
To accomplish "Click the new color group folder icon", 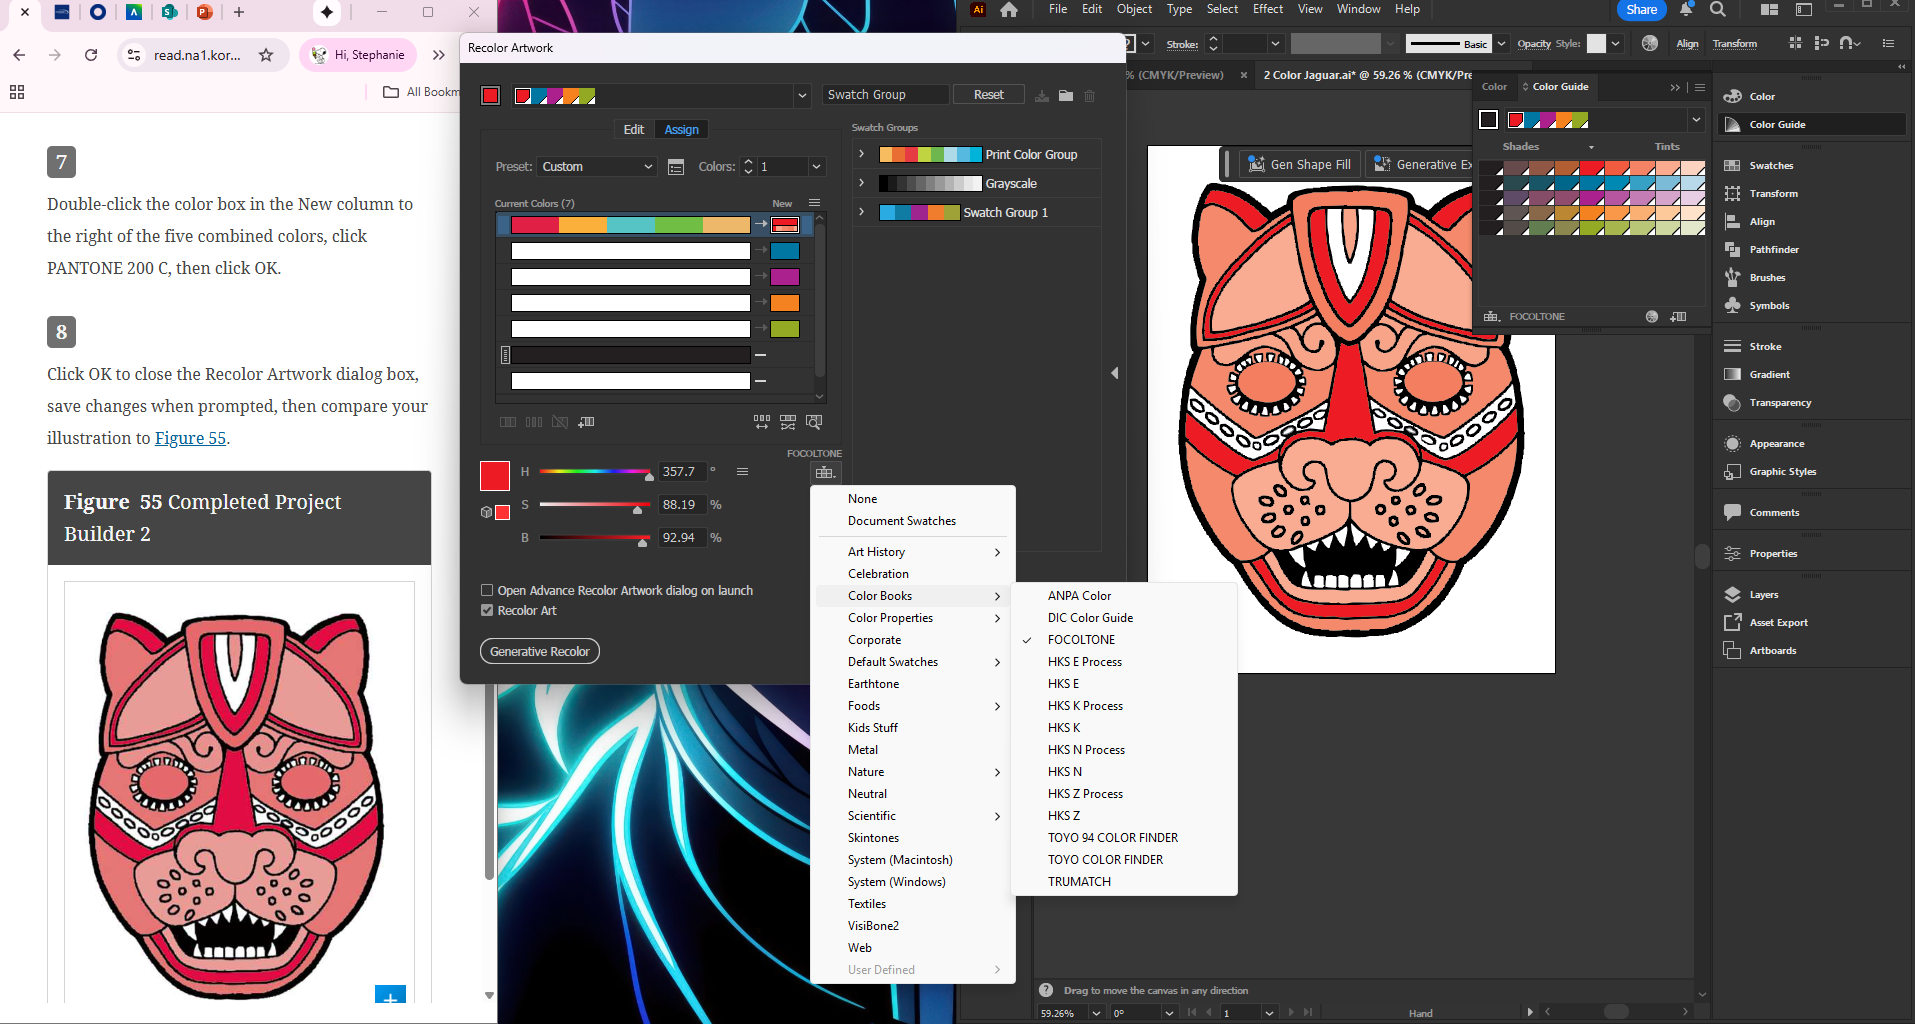I will 1066,96.
